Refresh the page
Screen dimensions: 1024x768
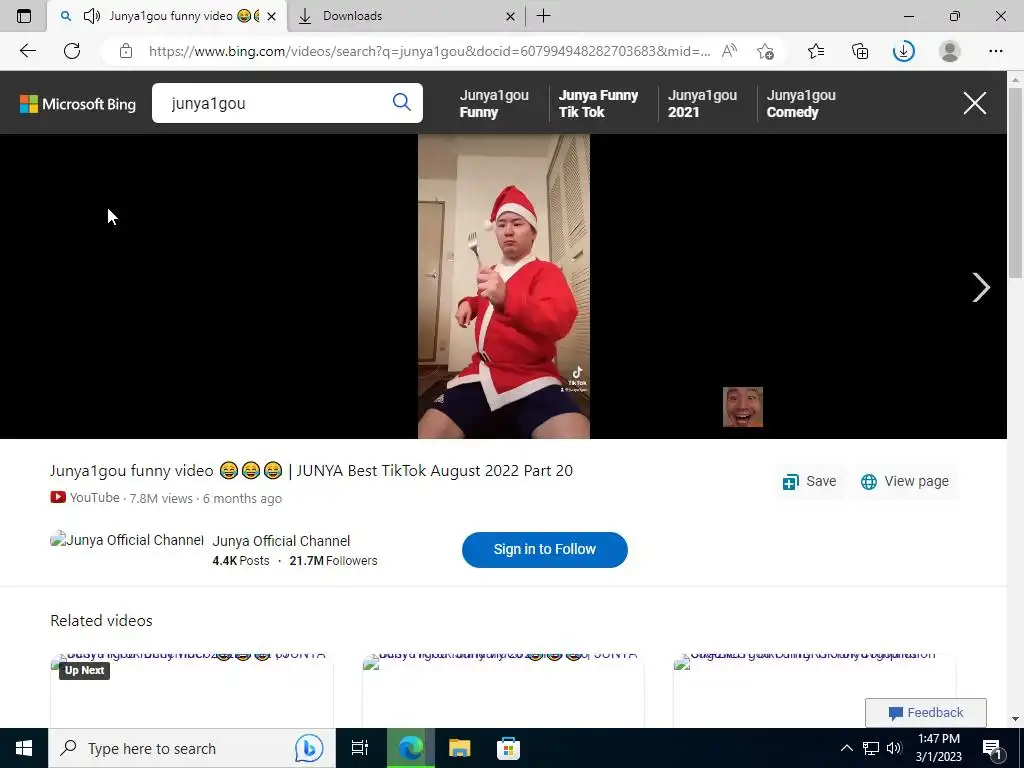[x=72, y=51]
